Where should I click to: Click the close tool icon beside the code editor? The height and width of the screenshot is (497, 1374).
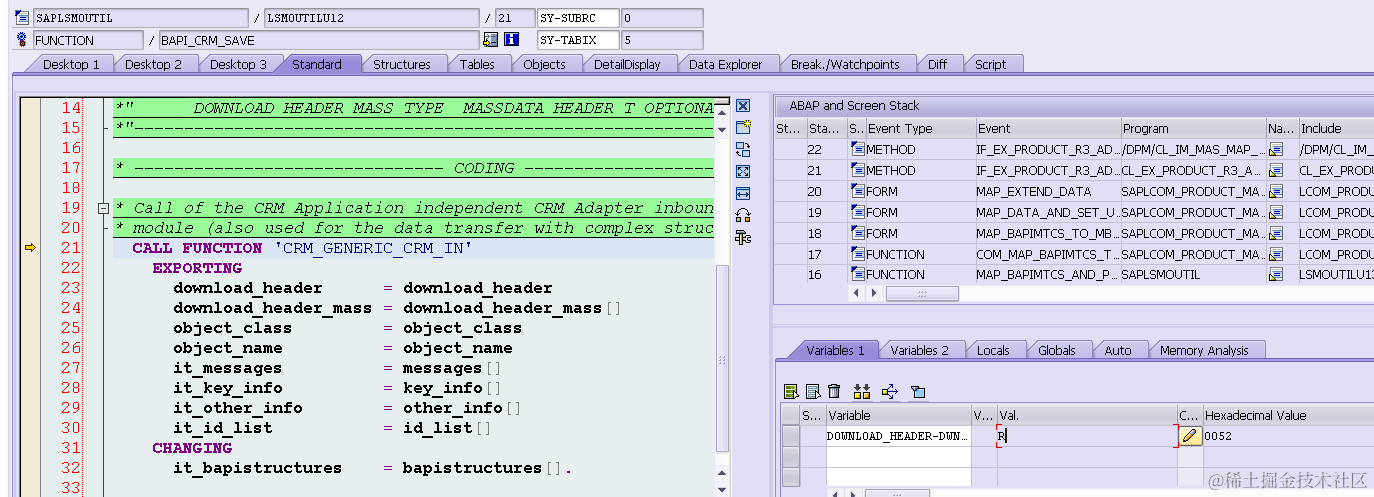coord(743,106)
